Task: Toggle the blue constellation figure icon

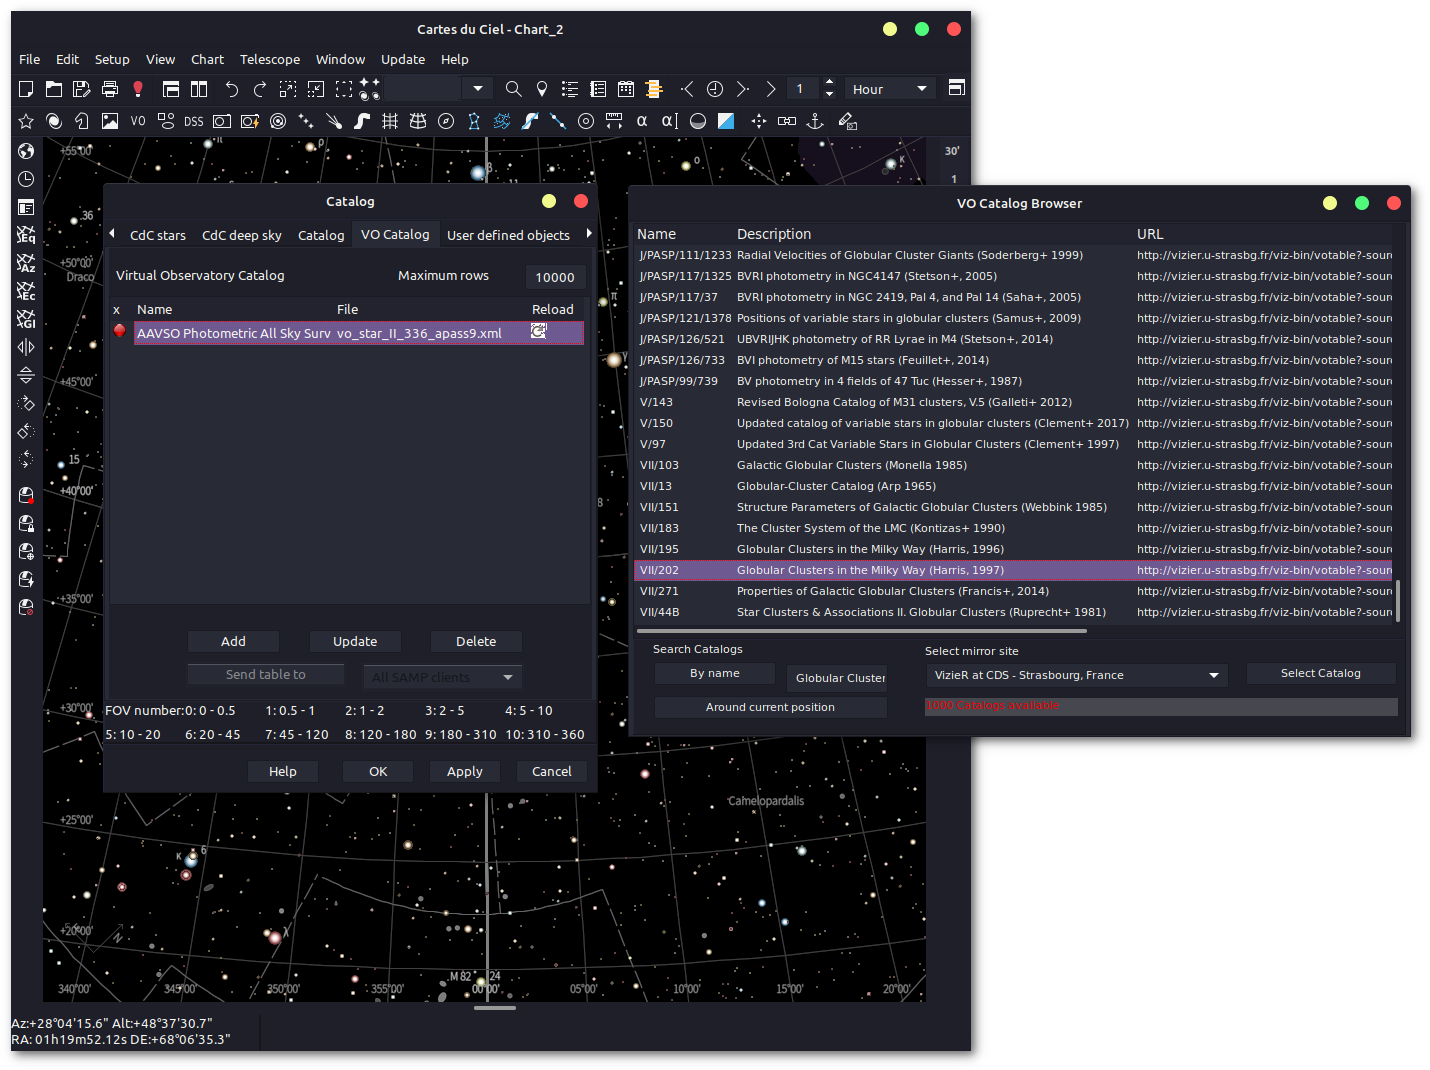Action: pyautogui.click(x=474, y=121)
